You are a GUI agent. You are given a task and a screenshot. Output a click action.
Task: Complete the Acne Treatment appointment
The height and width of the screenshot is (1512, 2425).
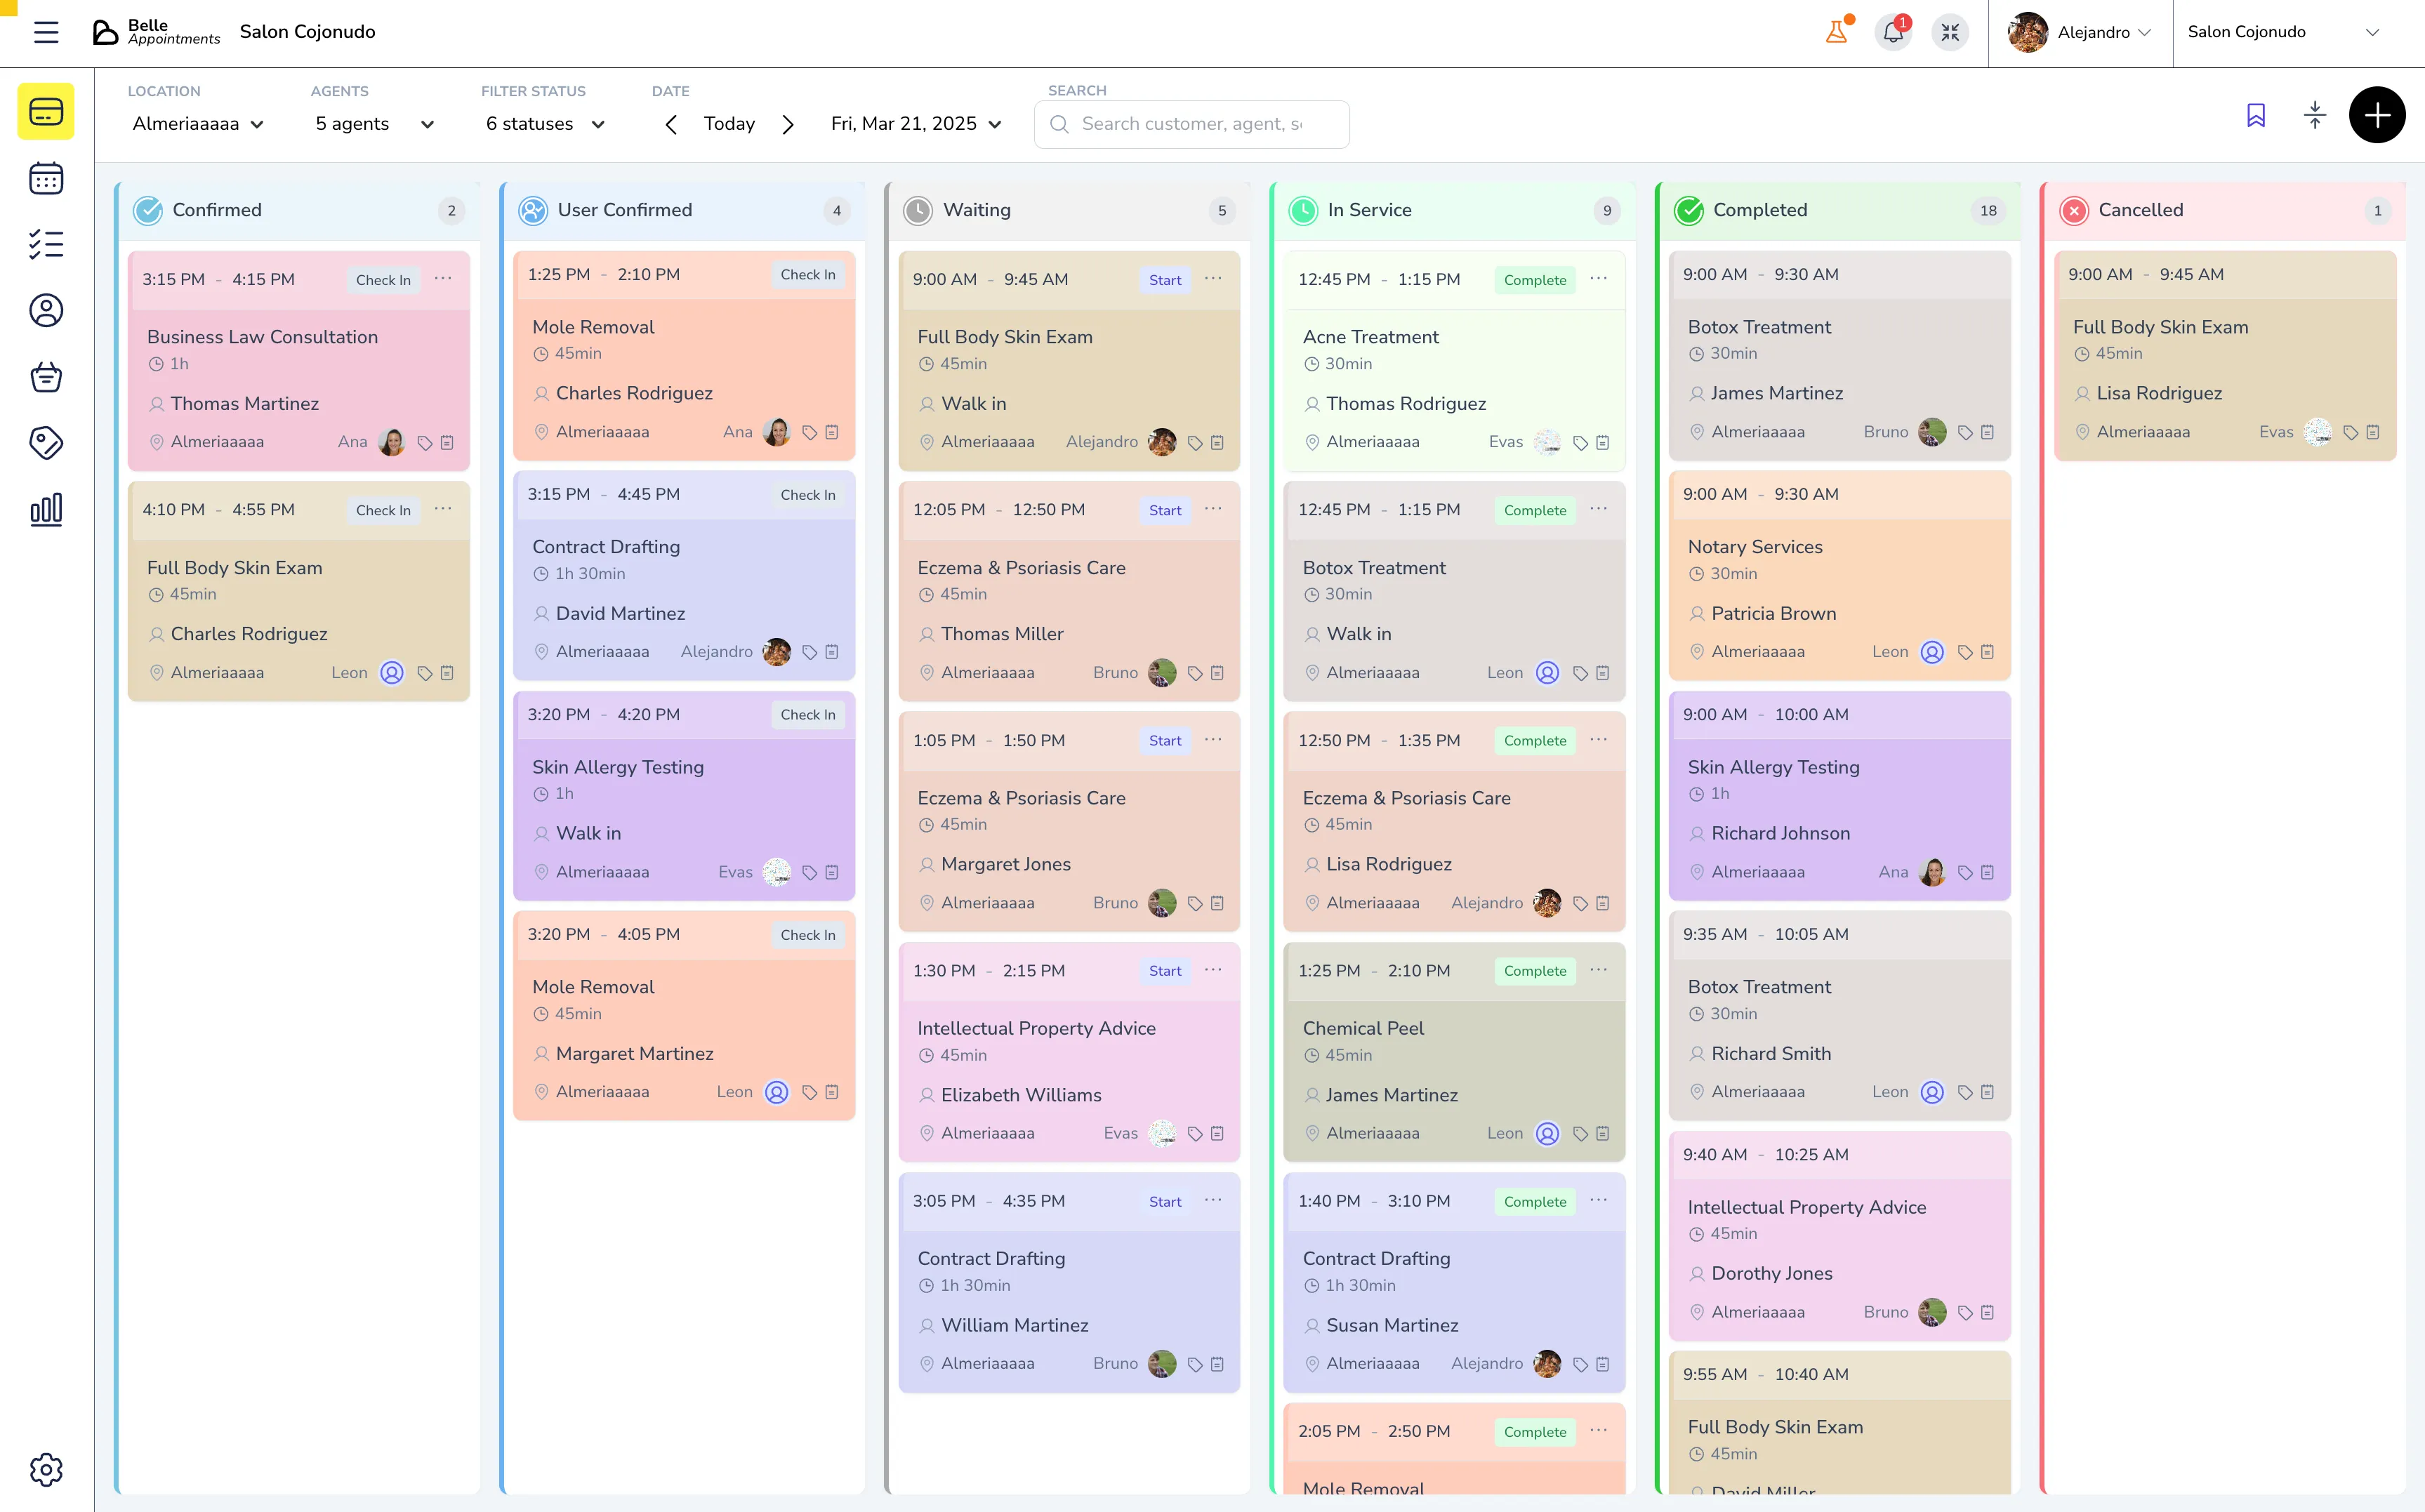tap(1534, 280)
